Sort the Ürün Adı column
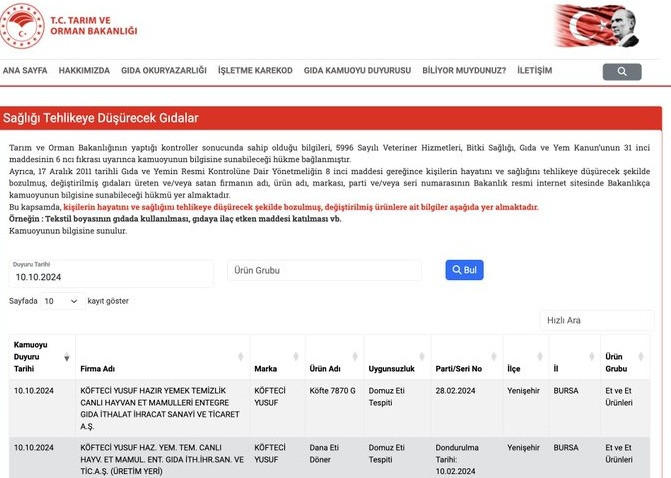671x478 pixels. click(355, 356)
